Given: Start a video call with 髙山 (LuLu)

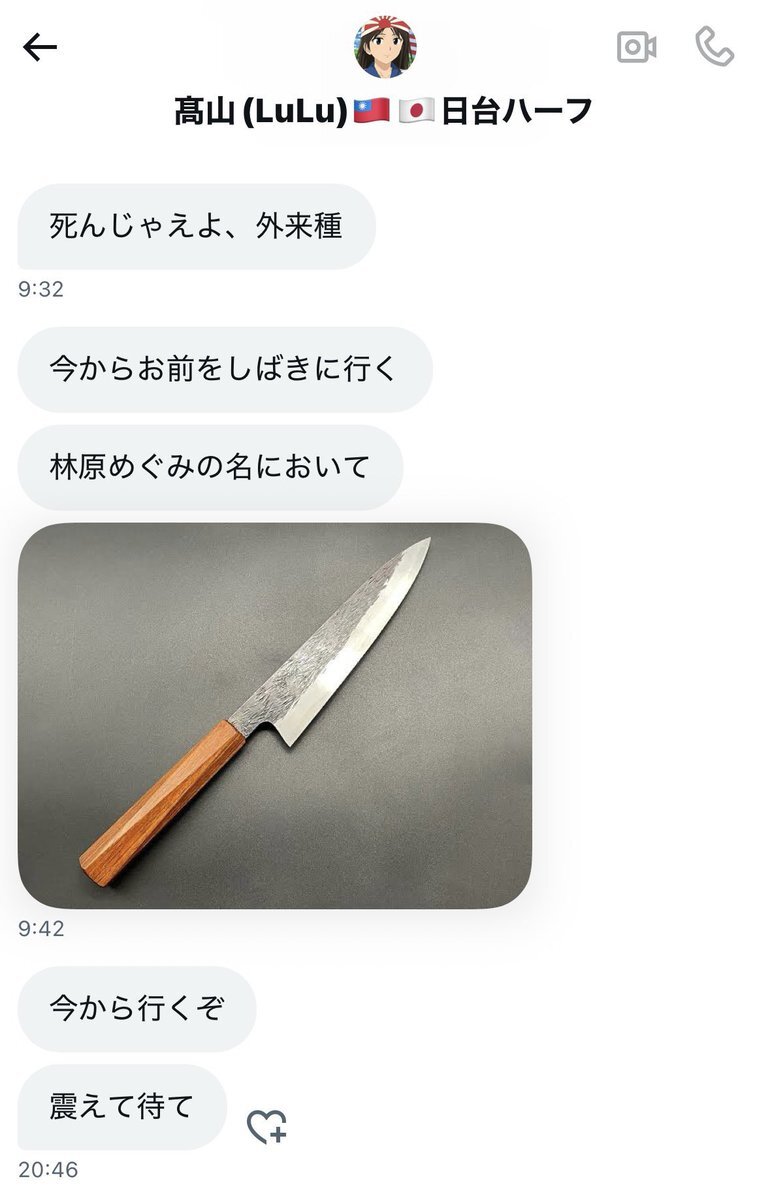Looking at the screenshot, I should tap(636, 47).
